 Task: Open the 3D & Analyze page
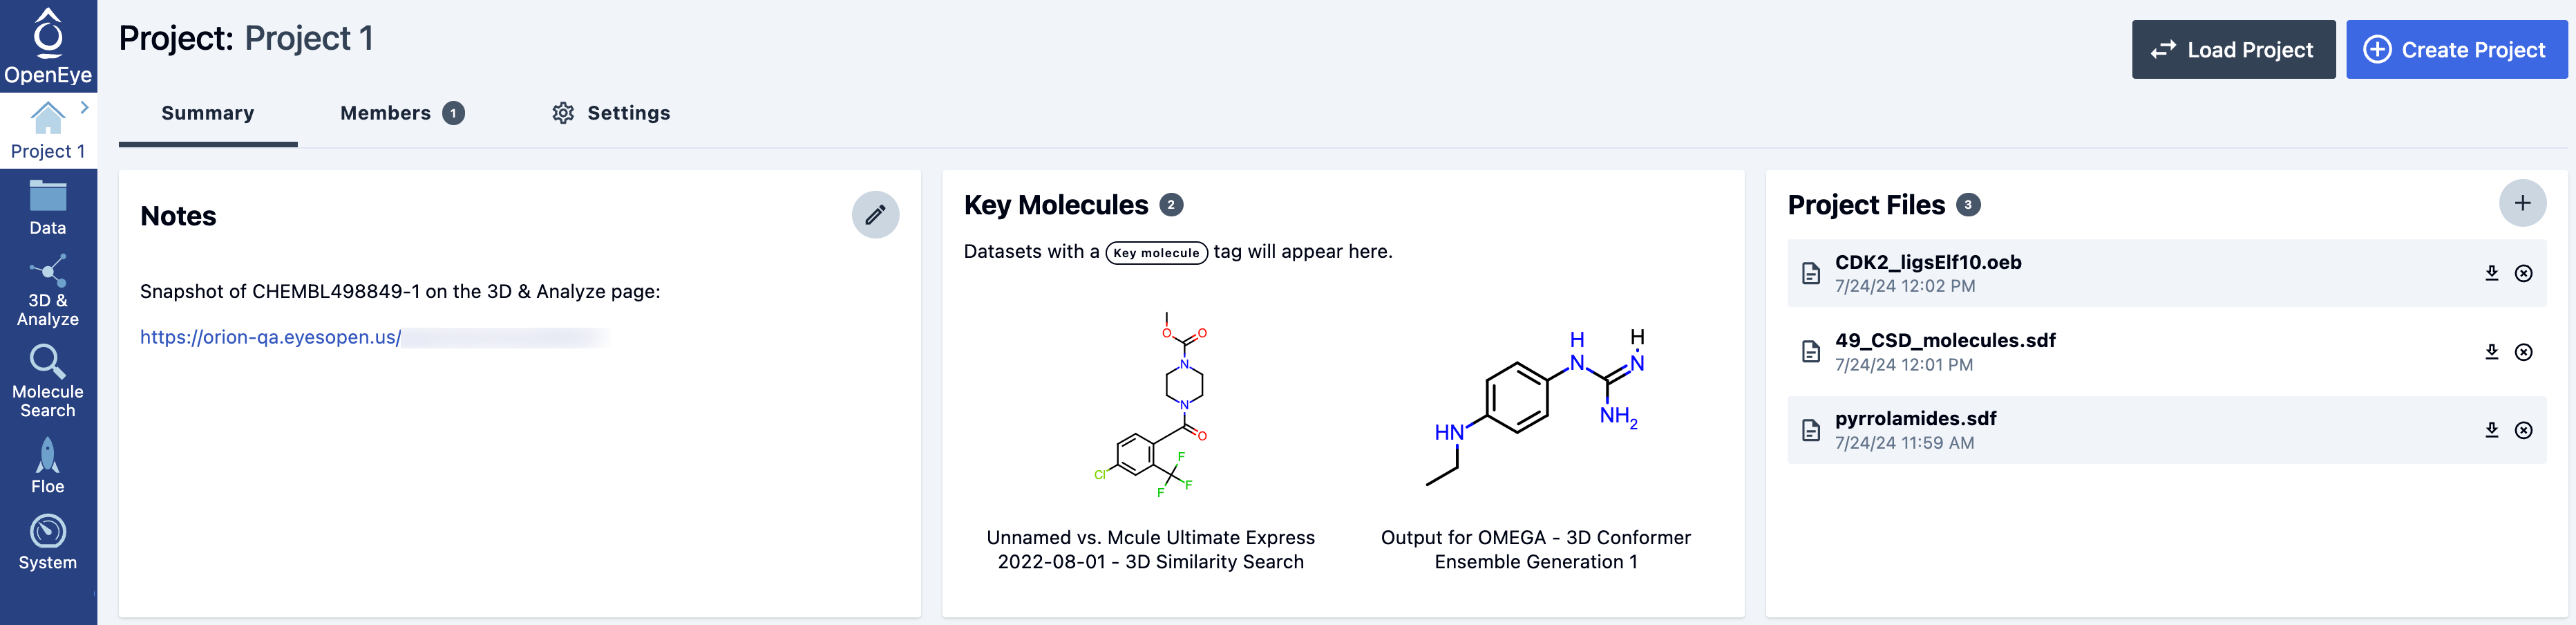tap(48, 290)
